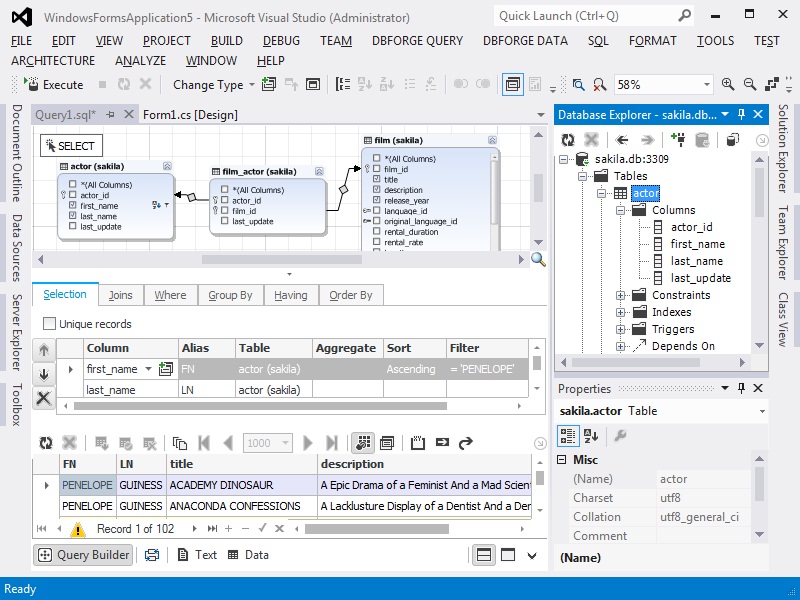Go to the last page of results
The image size is (800, 600).
tap(332, 443)
